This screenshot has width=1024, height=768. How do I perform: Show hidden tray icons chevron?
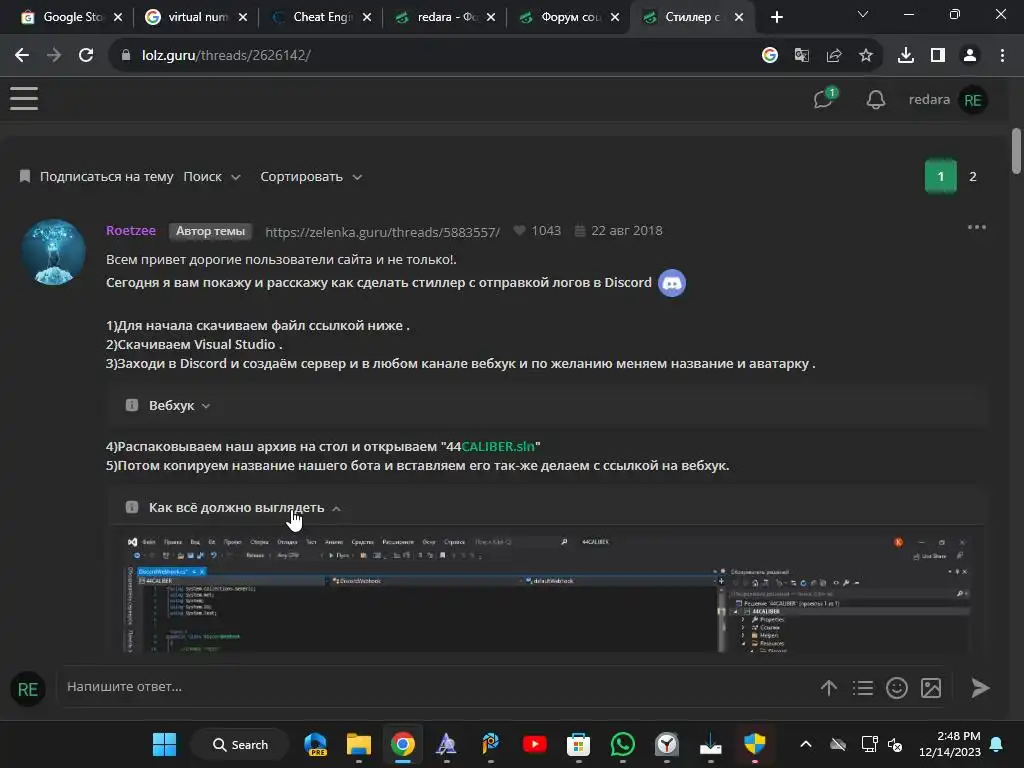pos(806,744)
